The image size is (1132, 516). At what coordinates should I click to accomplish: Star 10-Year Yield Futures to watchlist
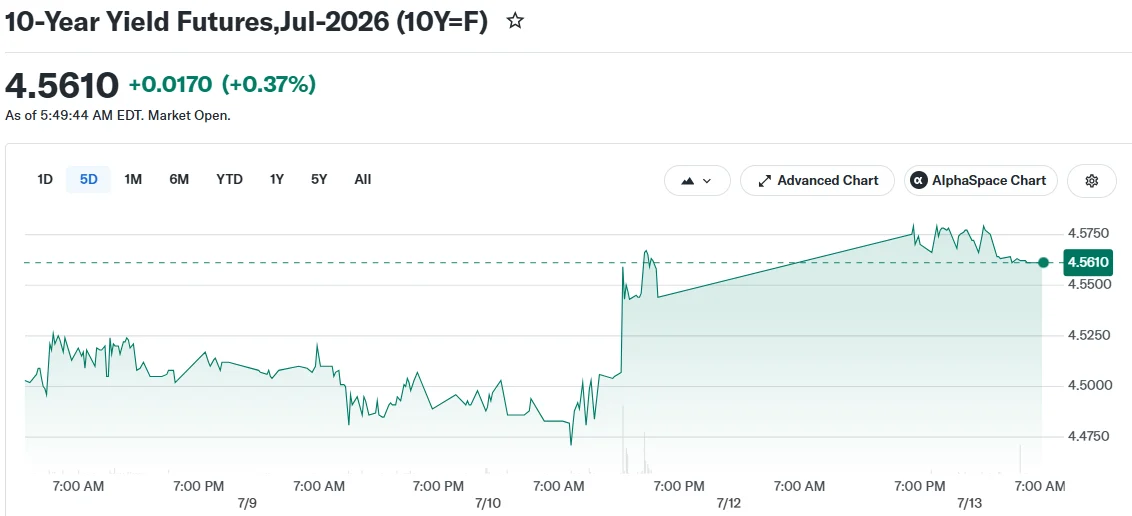click(515, 22)
